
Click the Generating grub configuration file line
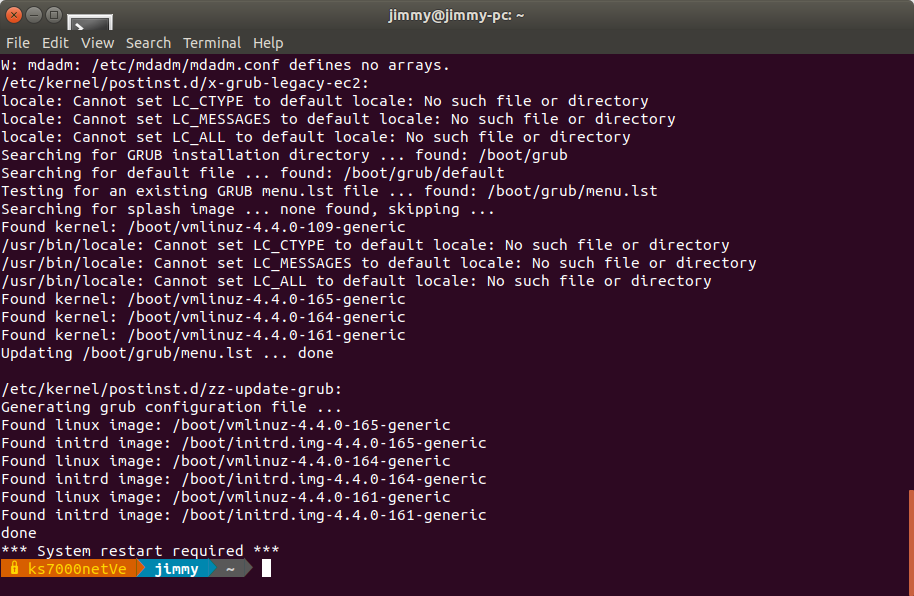tap(171, 407)
